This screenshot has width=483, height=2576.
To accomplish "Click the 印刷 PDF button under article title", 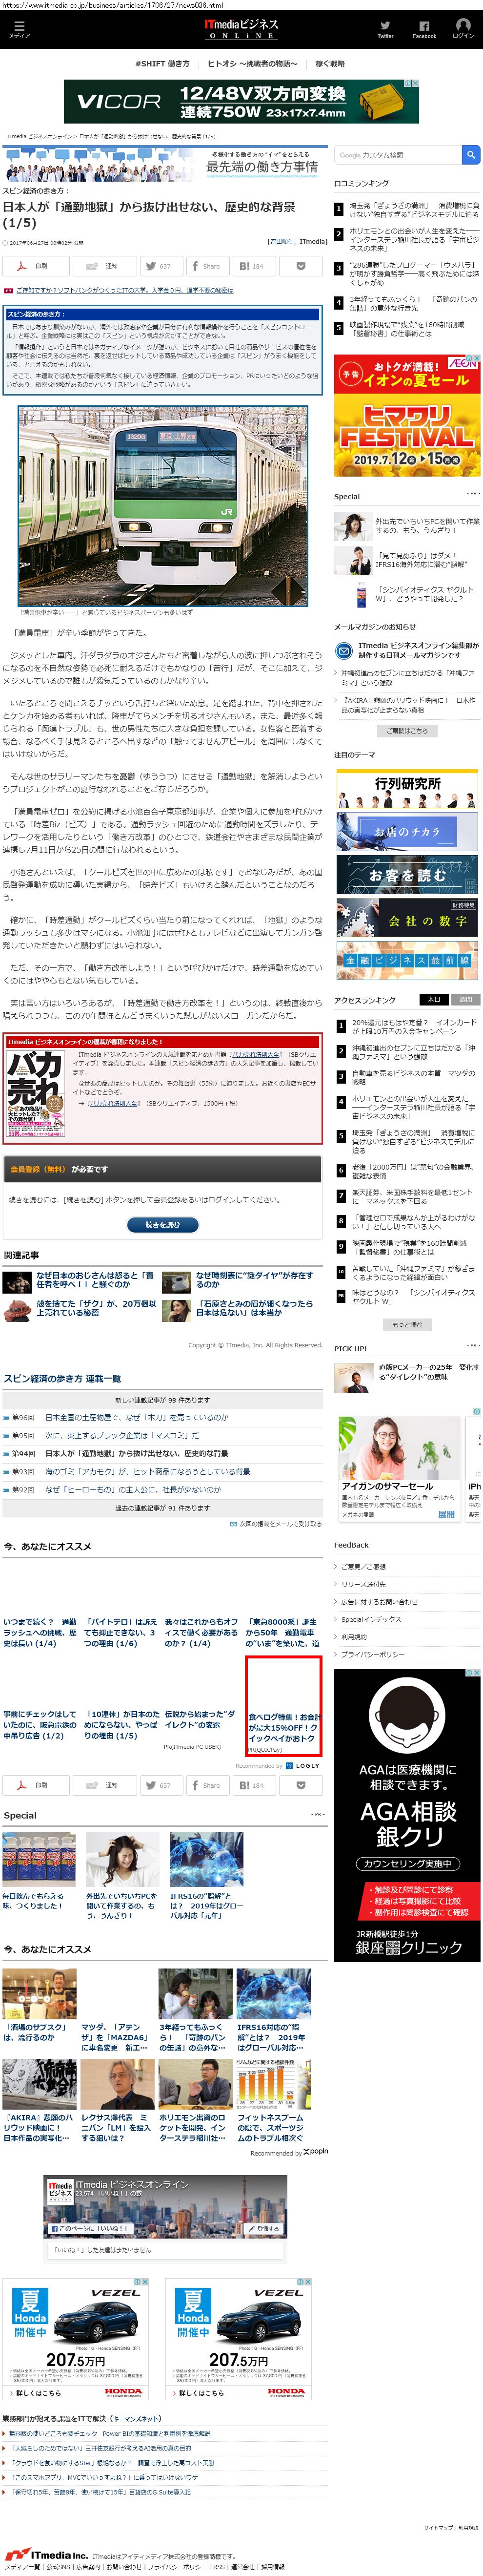I will 36,266.
